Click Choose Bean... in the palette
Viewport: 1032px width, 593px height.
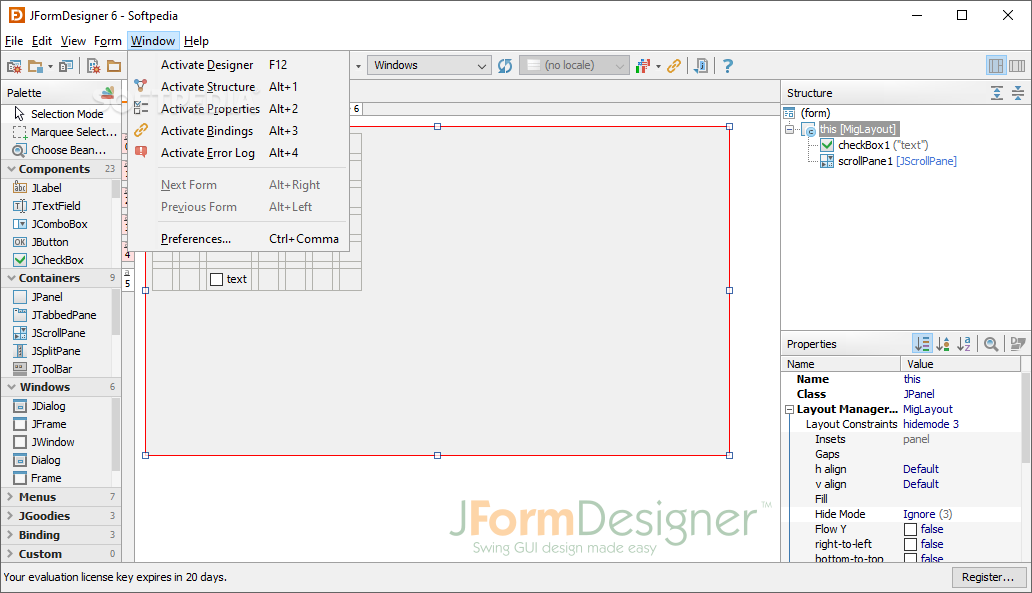[x=60, y=150]
